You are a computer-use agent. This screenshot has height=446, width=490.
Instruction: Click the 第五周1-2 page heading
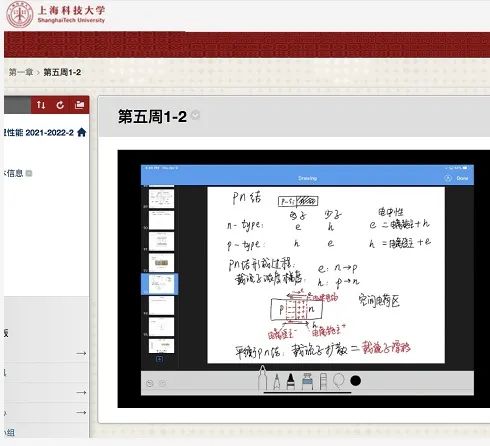152,117
